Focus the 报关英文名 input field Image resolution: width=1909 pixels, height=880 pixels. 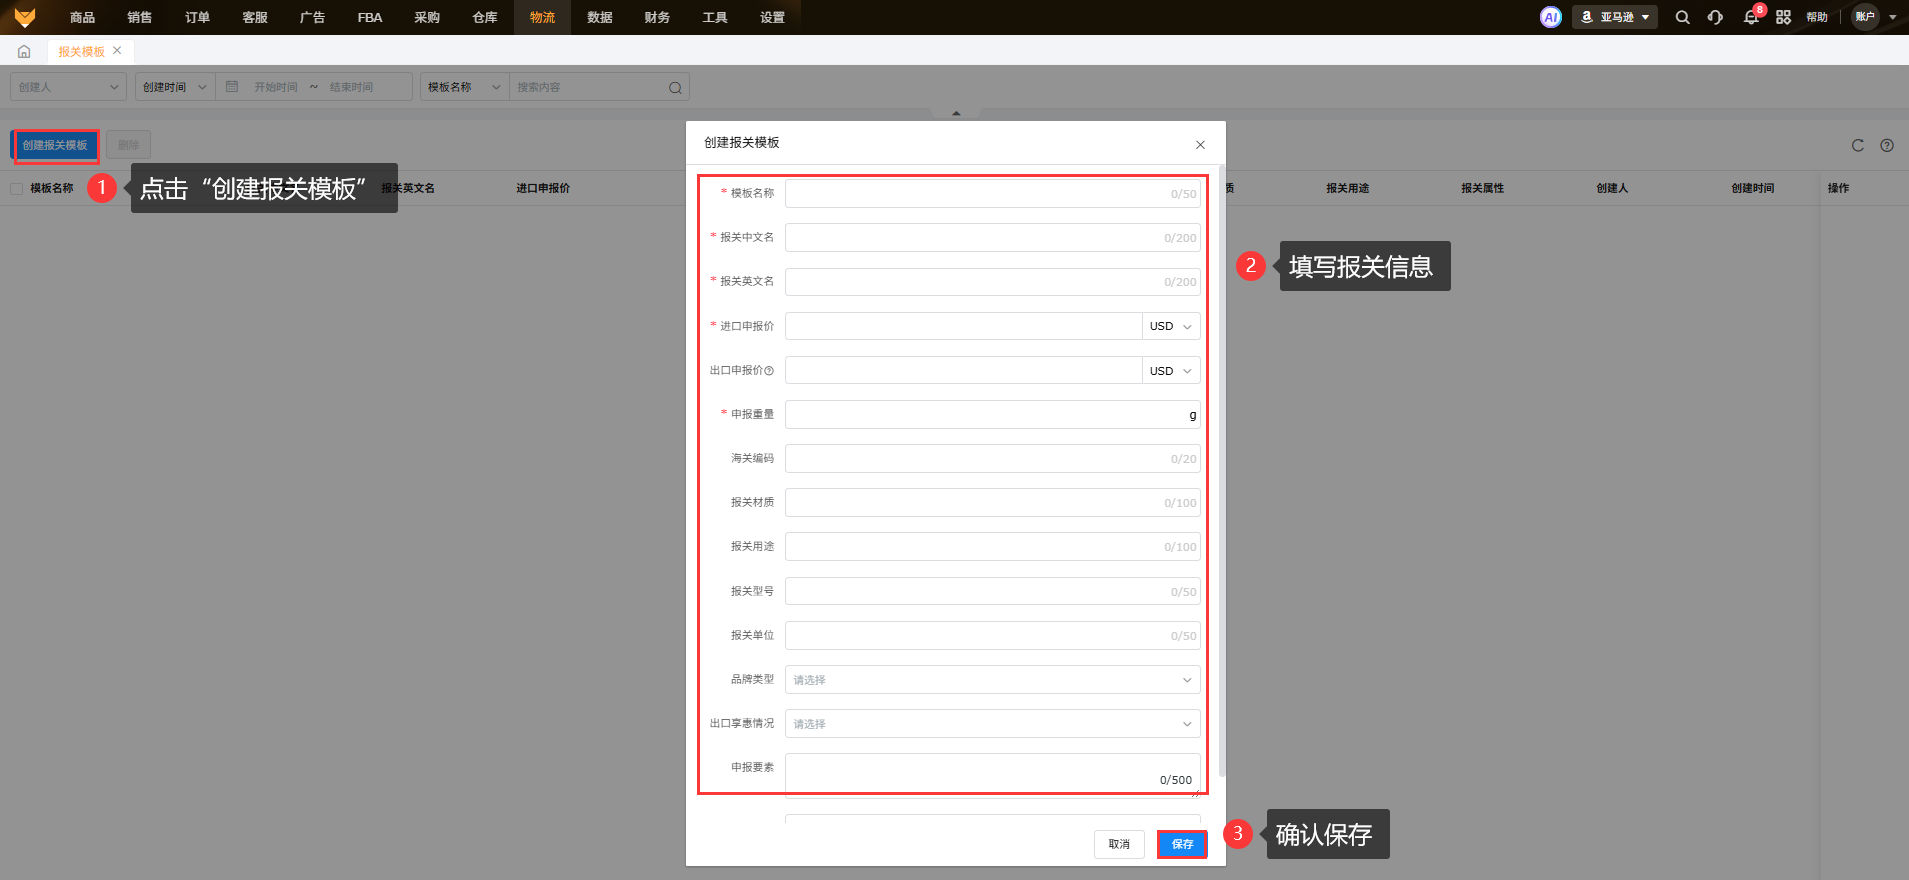[x=992, y=282]
